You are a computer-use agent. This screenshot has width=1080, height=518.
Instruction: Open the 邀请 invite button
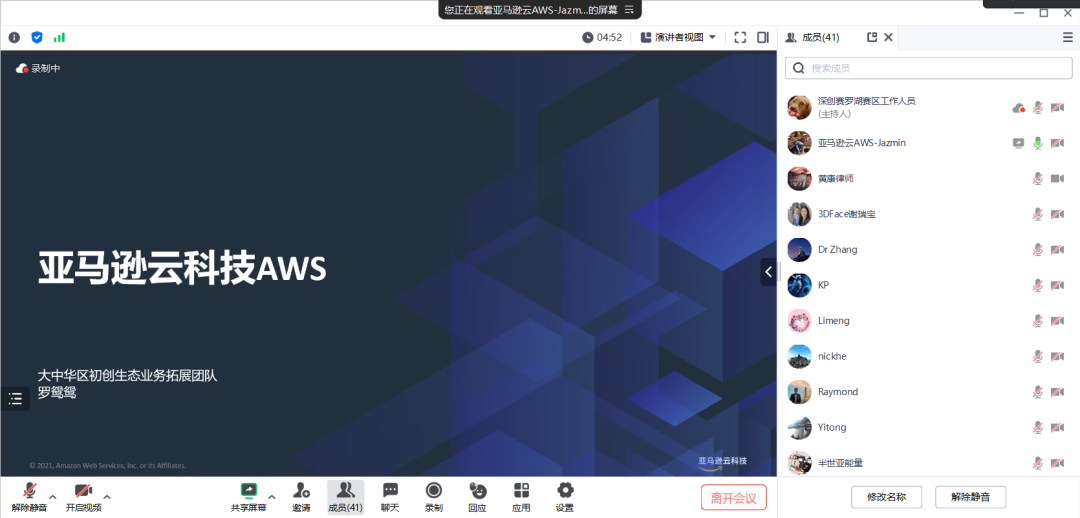301,497
